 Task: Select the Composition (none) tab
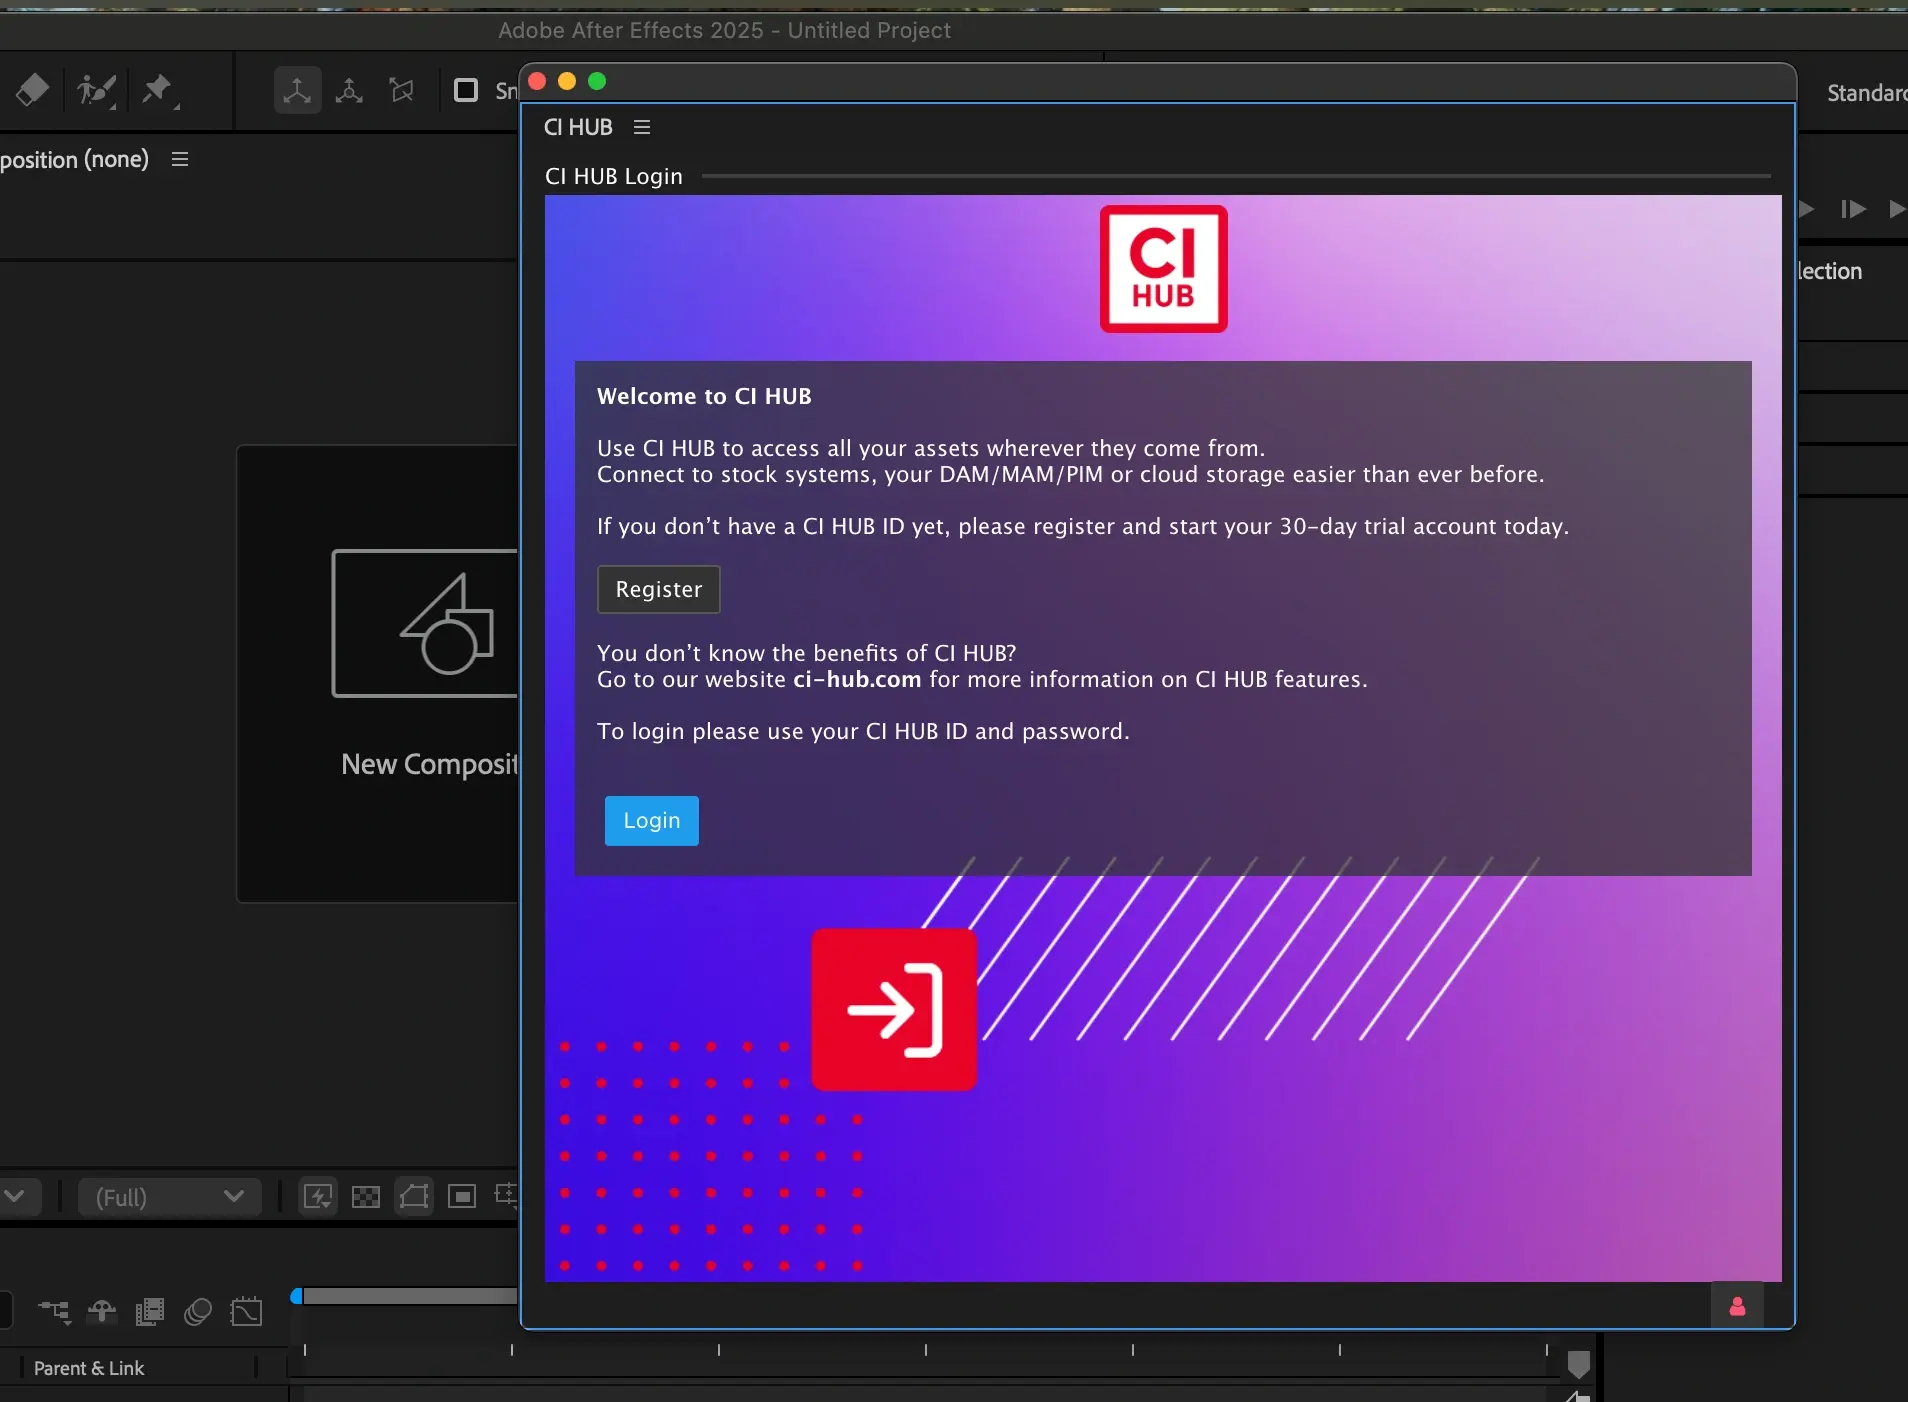click(74, 159)
